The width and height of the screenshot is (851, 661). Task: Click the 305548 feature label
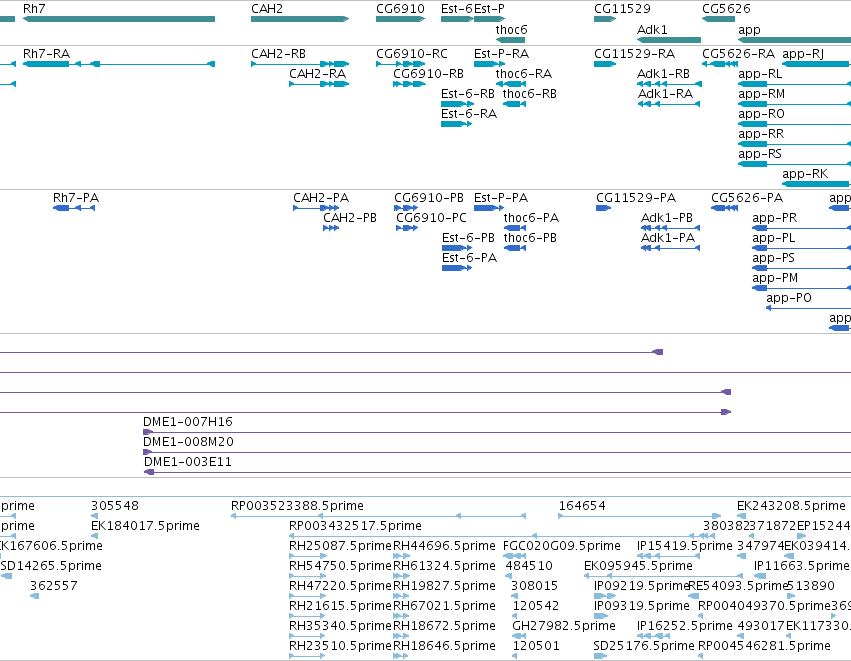115,506
